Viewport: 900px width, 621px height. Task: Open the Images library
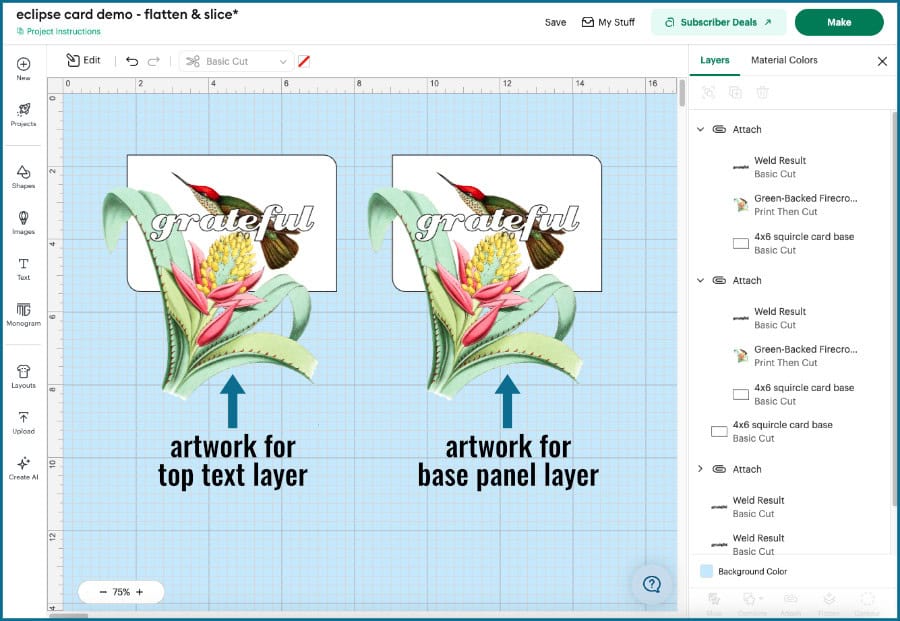pyautogui.click(x=24, y=222)
